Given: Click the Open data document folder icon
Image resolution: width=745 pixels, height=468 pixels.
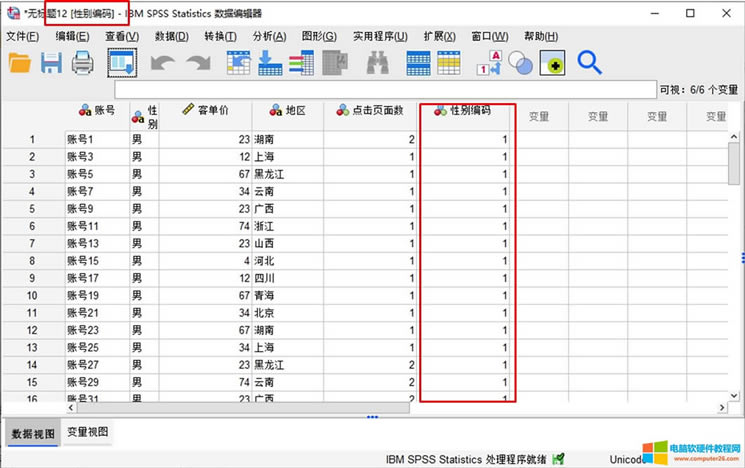Looking at the screenshot, I should [x=20, y=63].
